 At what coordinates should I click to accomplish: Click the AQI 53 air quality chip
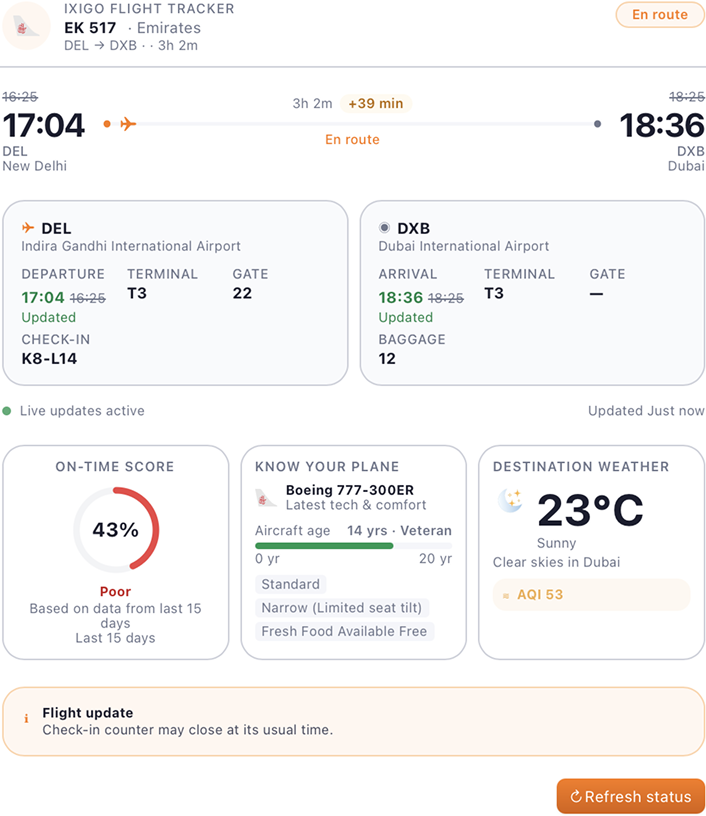coord(591,595)
